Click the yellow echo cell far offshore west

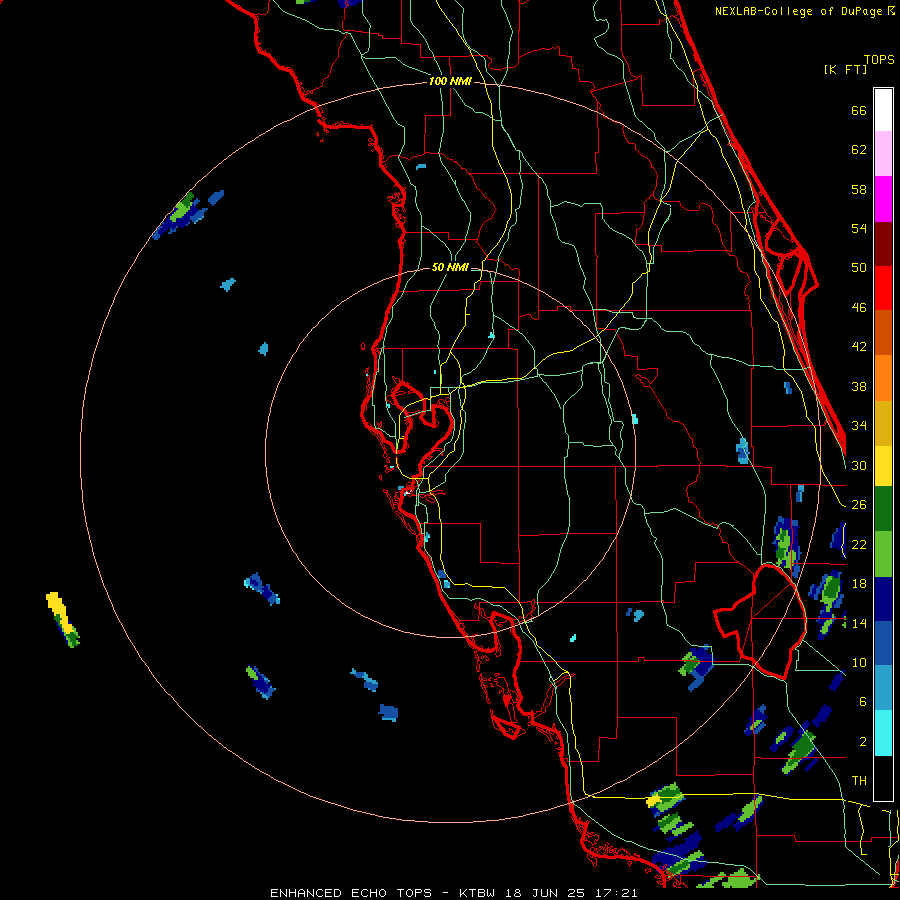pos(60,613)
